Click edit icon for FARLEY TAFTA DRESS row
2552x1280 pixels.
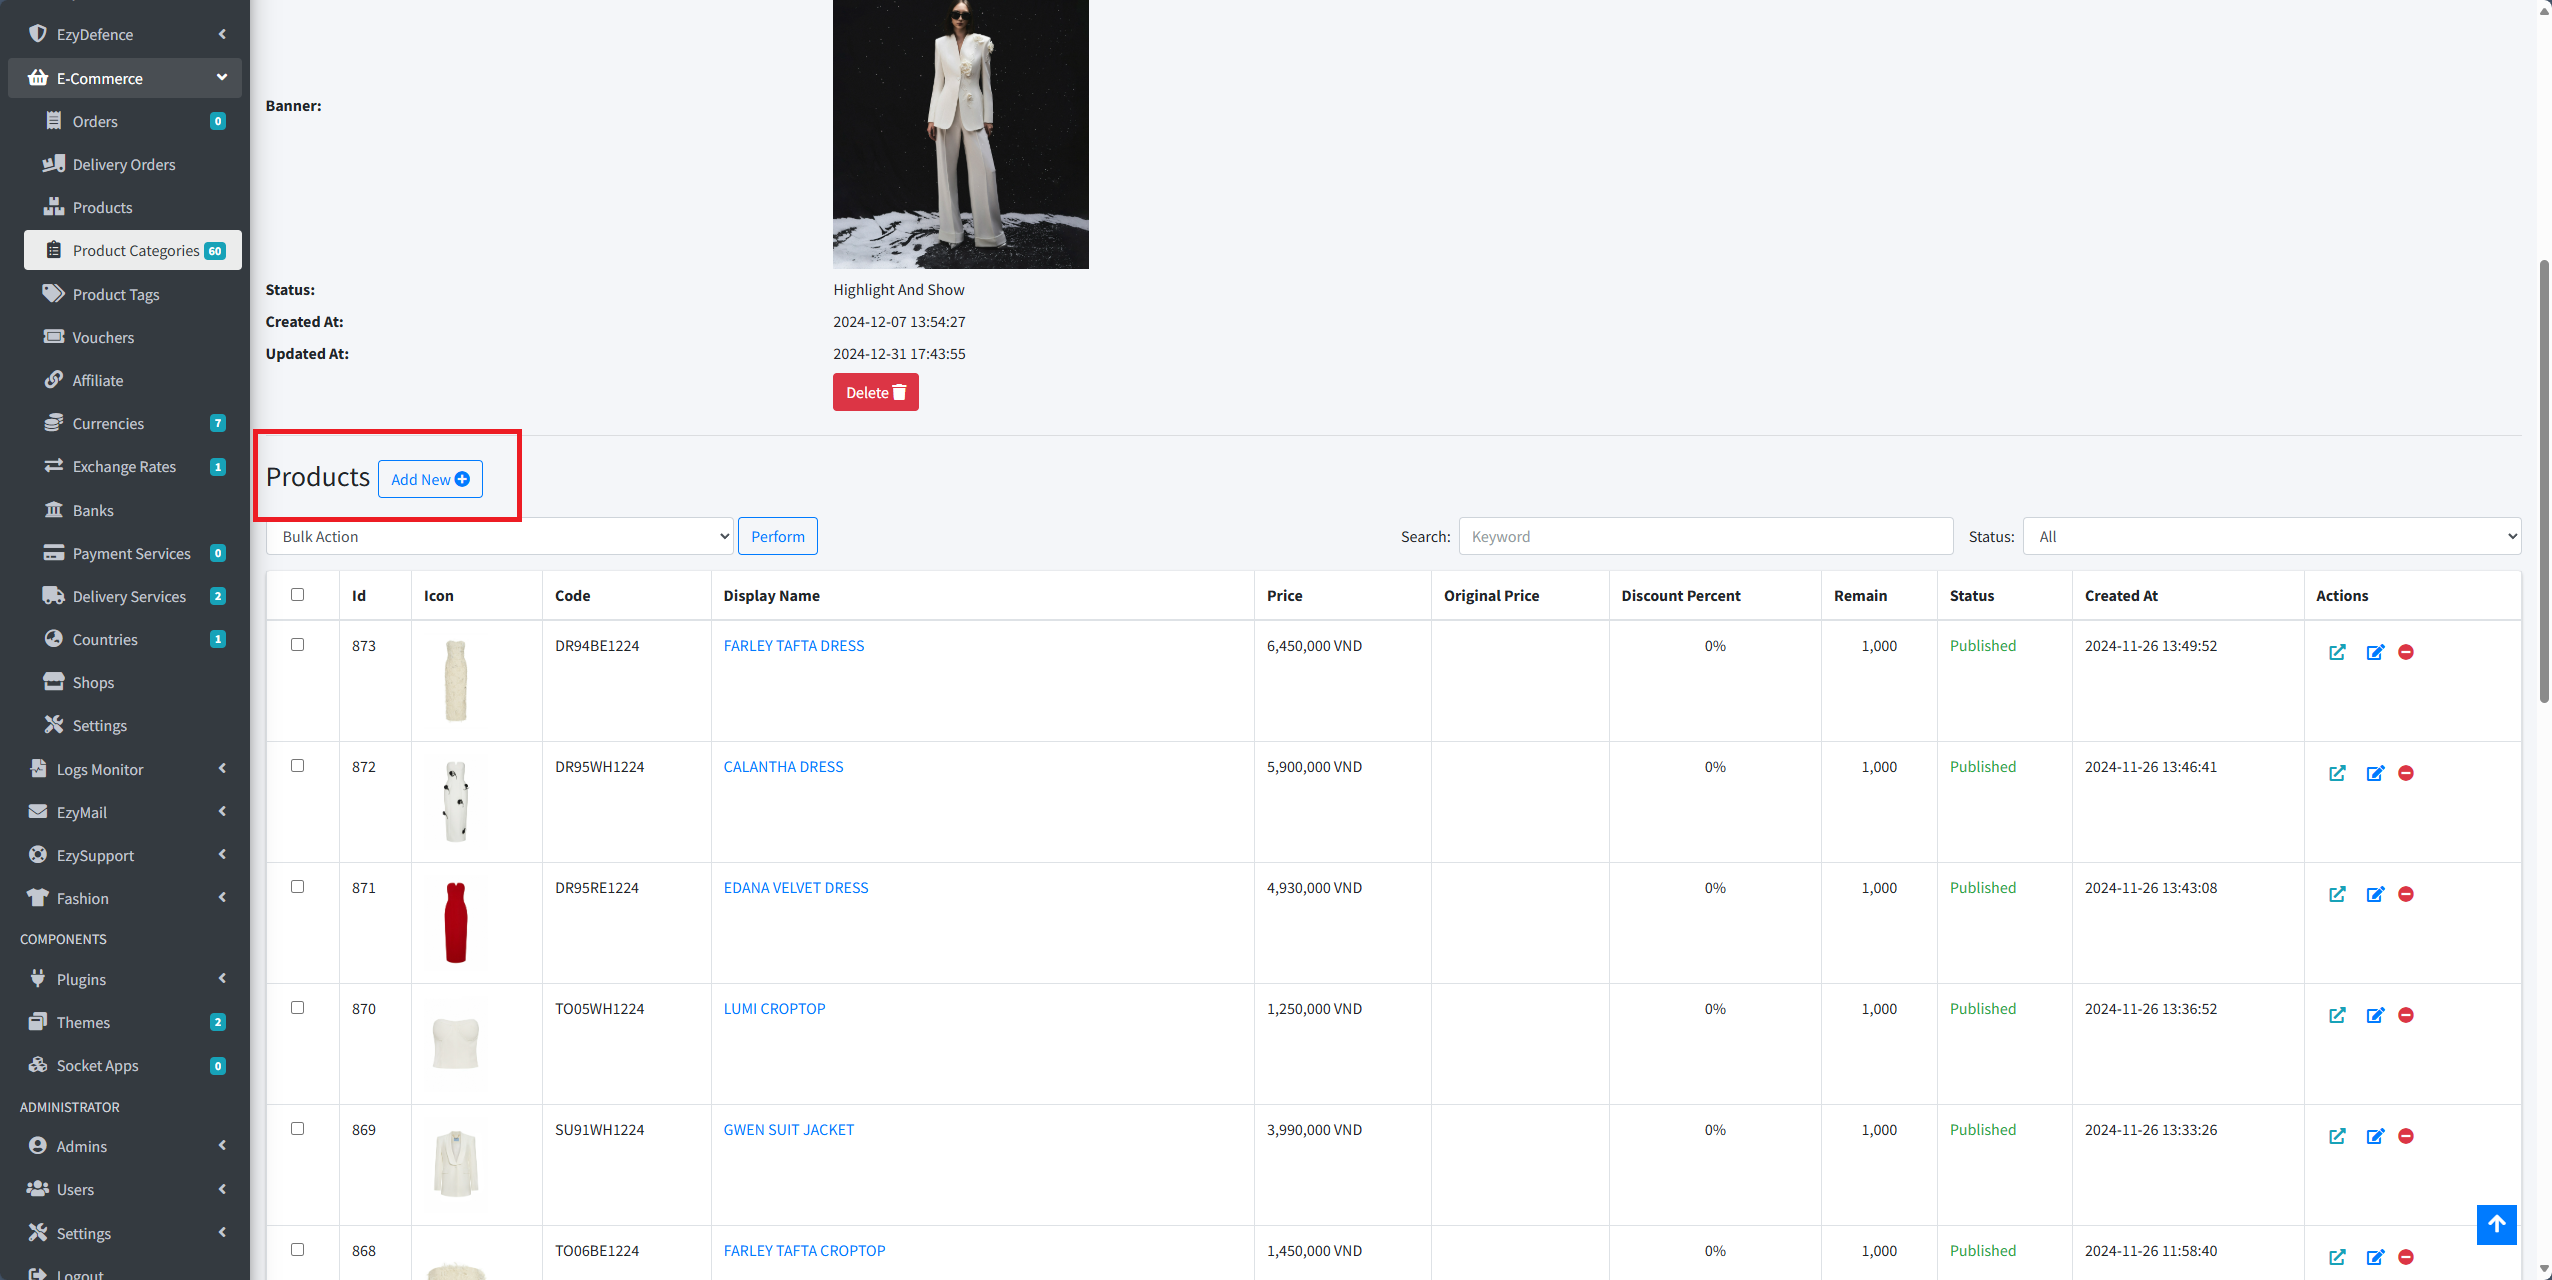[x=2375, y=653]
